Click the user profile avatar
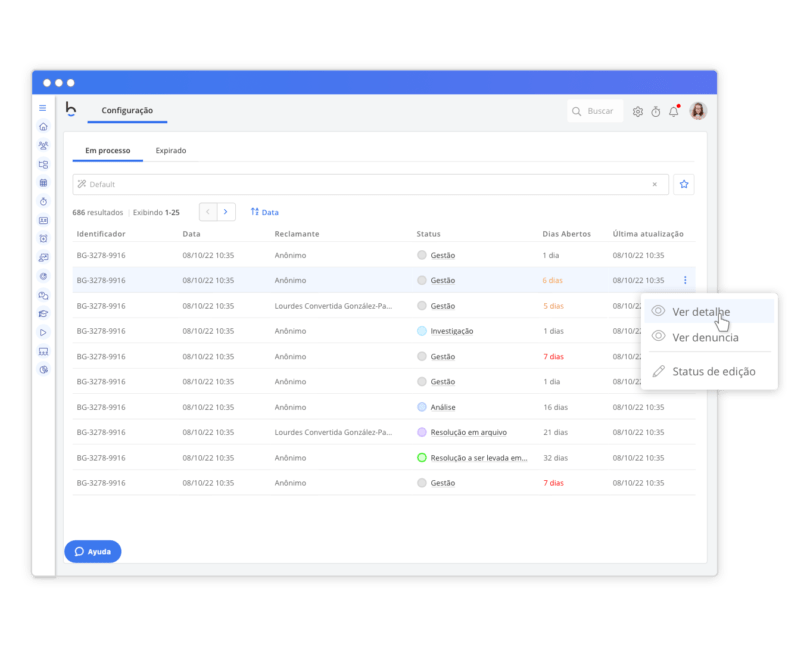 pos(698,111)
